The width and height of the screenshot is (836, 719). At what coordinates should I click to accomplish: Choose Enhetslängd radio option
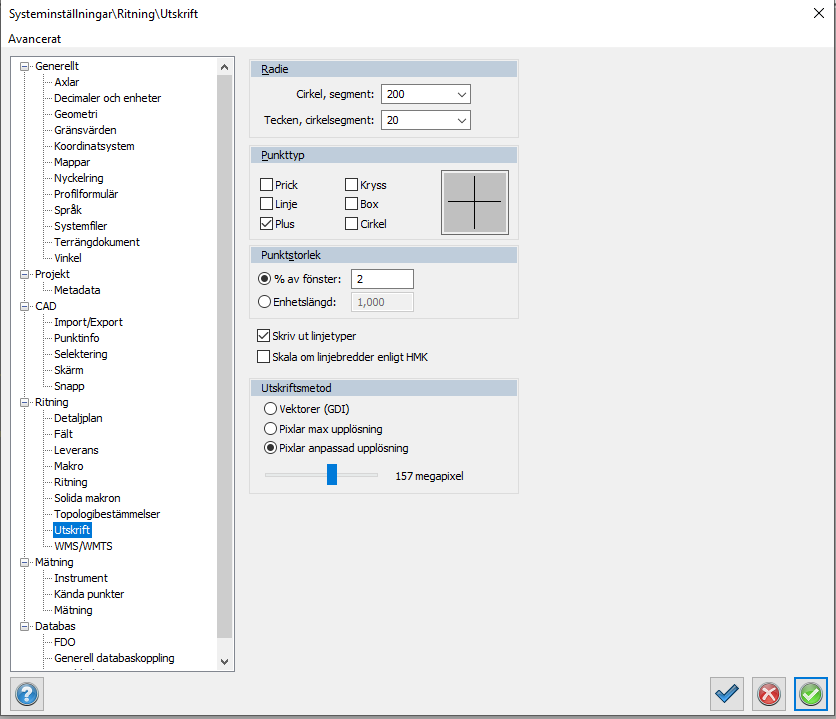265,302
